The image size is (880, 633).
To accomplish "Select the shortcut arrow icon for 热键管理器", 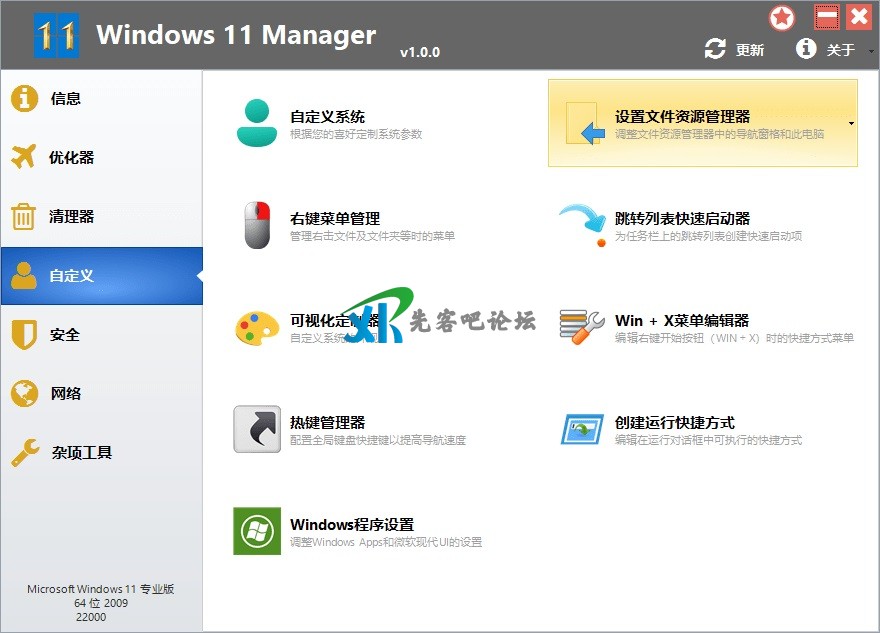I will (x=257, y=429).
